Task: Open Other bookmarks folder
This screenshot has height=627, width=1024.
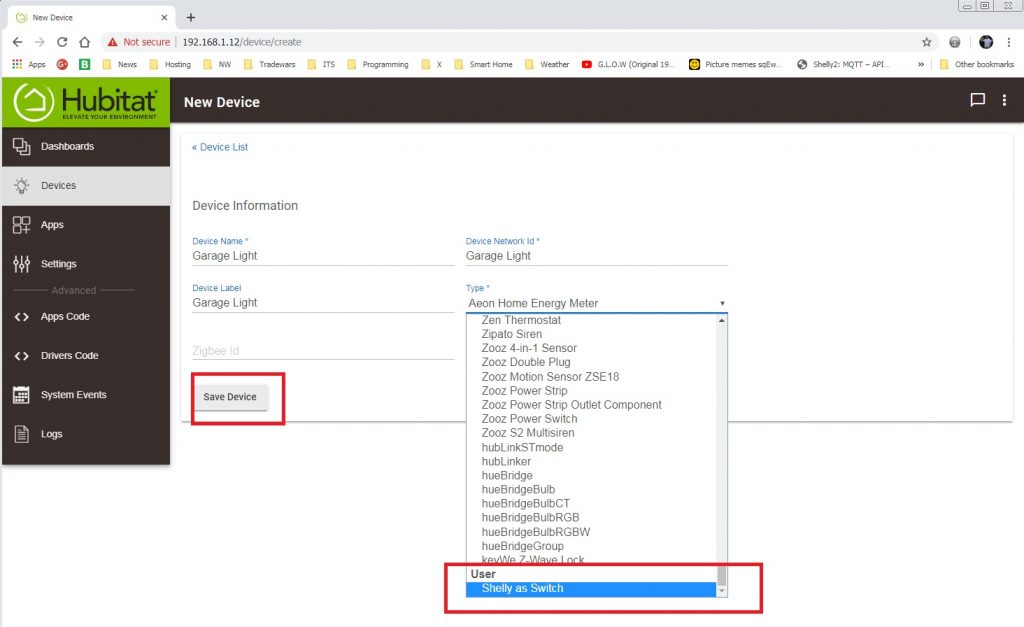Action: 976,64
